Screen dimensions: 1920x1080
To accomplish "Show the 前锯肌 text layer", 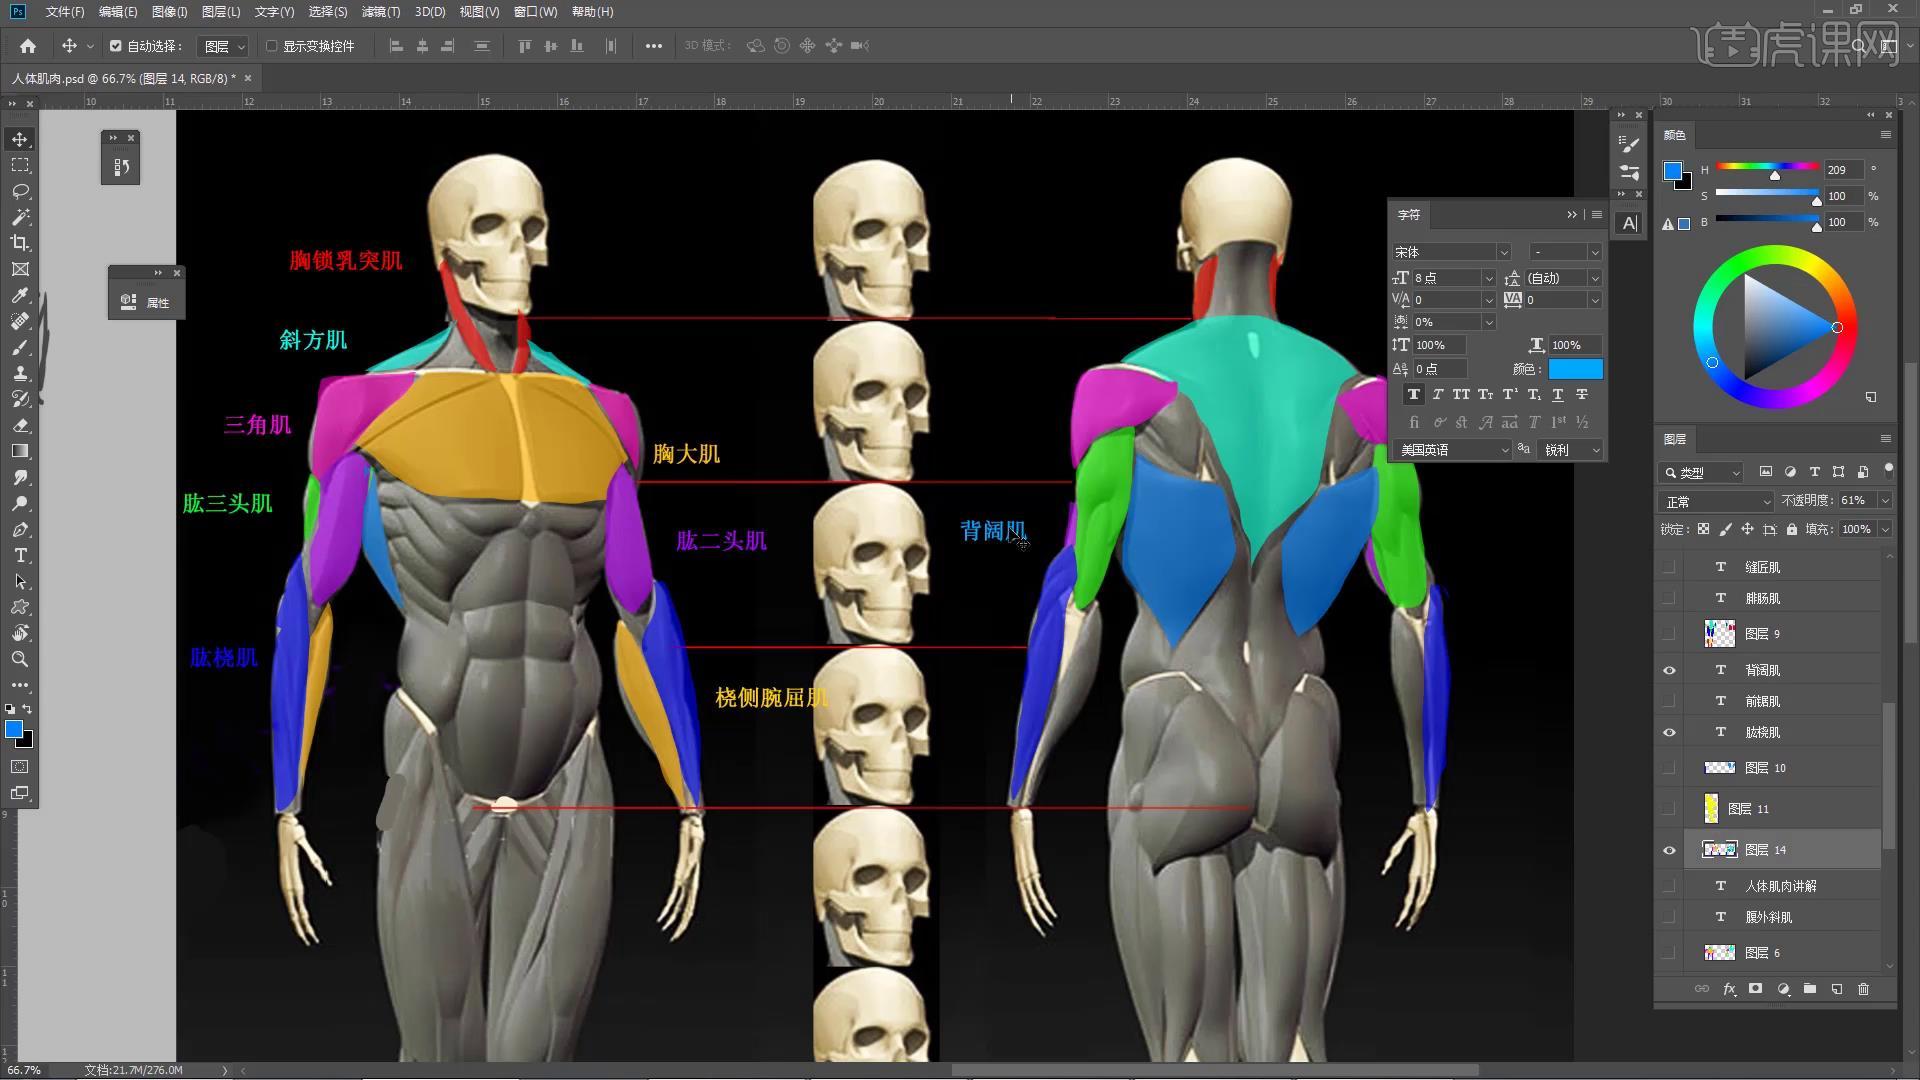I will coord(1669,701).
